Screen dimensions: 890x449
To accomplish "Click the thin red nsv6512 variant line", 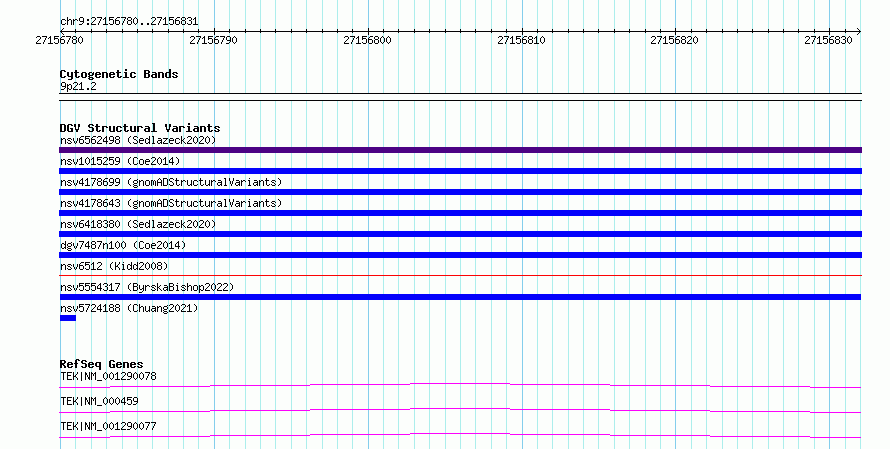I will tap(460, 276).
